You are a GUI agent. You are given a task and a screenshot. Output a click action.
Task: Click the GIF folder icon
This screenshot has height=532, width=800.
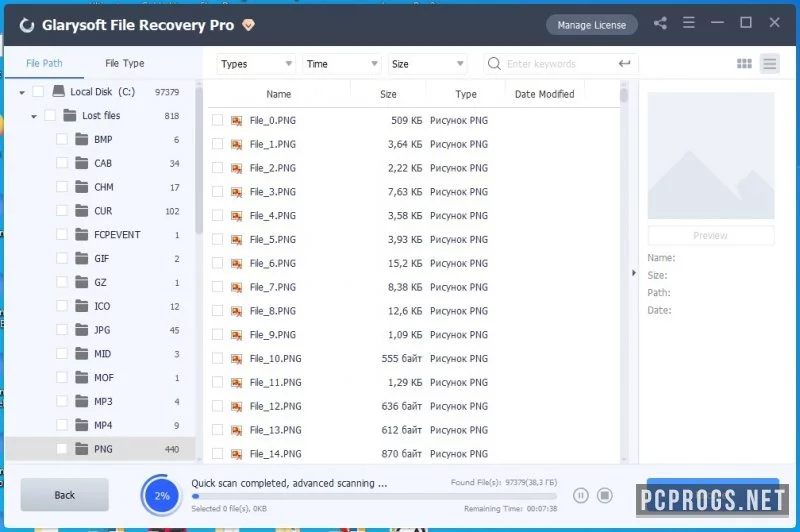pos(82,259)
